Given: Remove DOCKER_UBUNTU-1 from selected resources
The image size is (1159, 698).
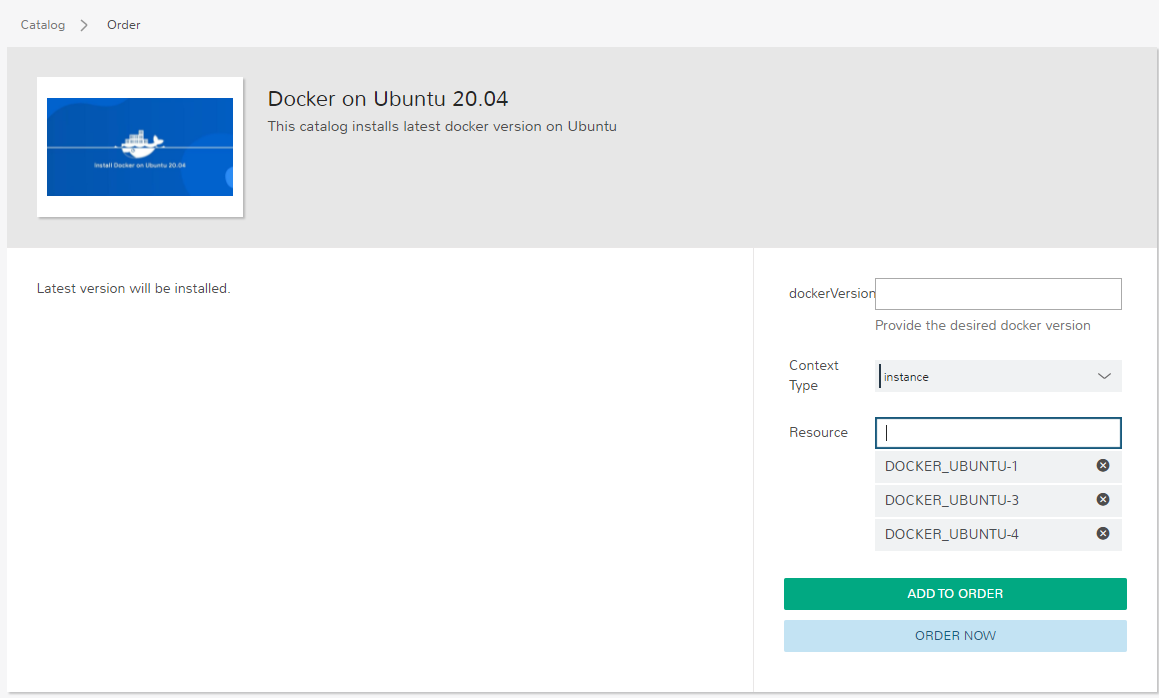Looking at the screenshot, I should point(1103,465).
